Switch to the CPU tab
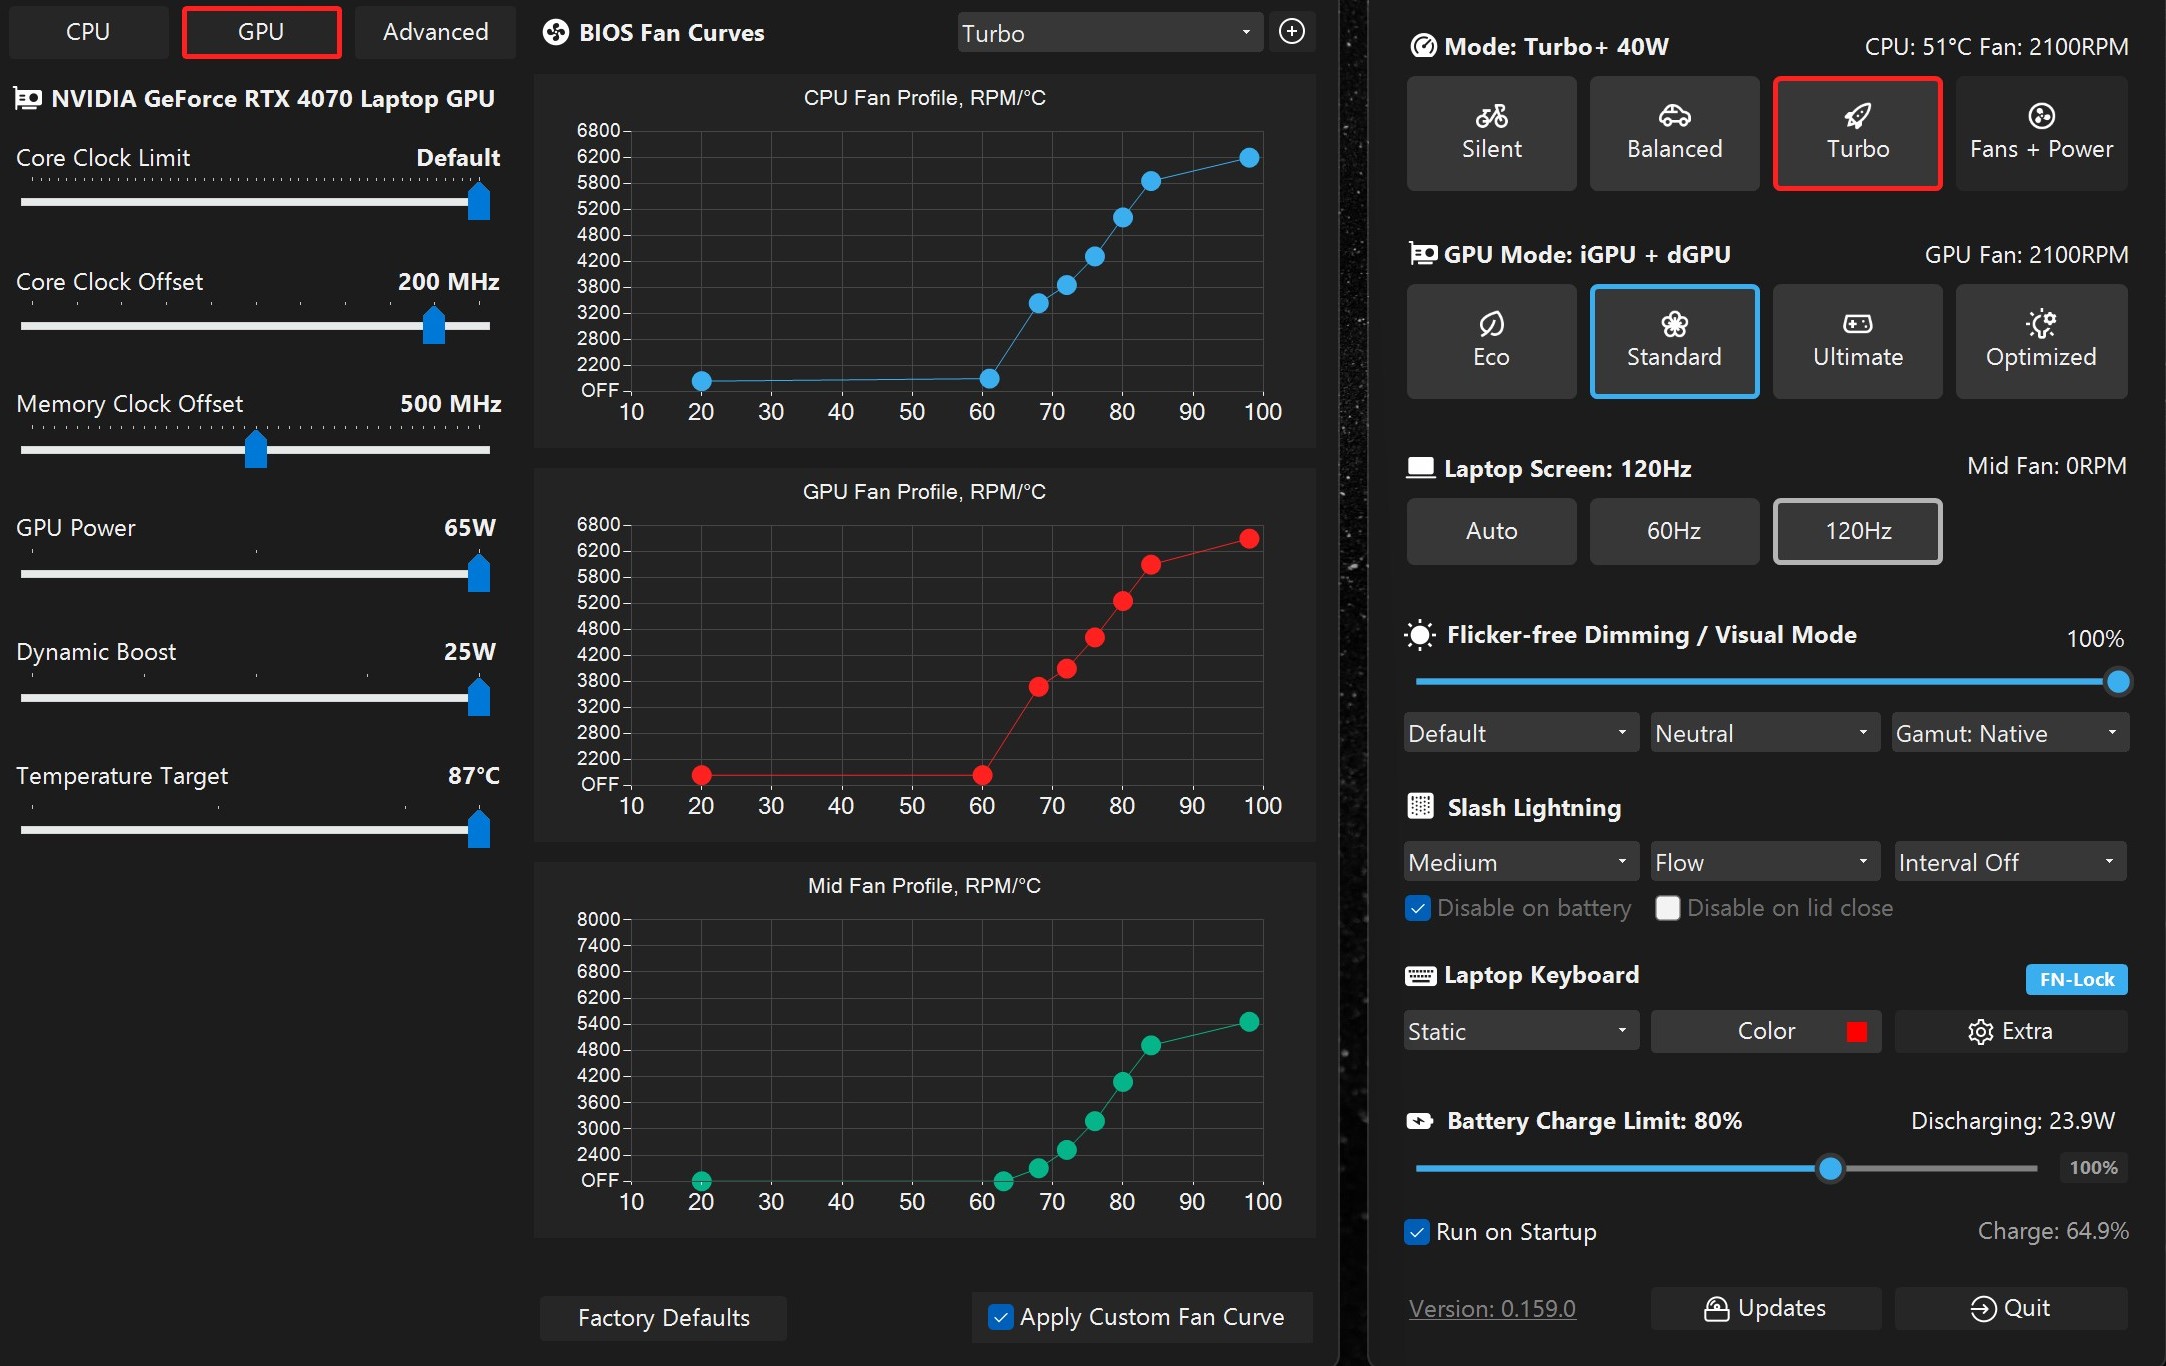Viewport: 2166px width, 1366px height. tap(88, 32)
